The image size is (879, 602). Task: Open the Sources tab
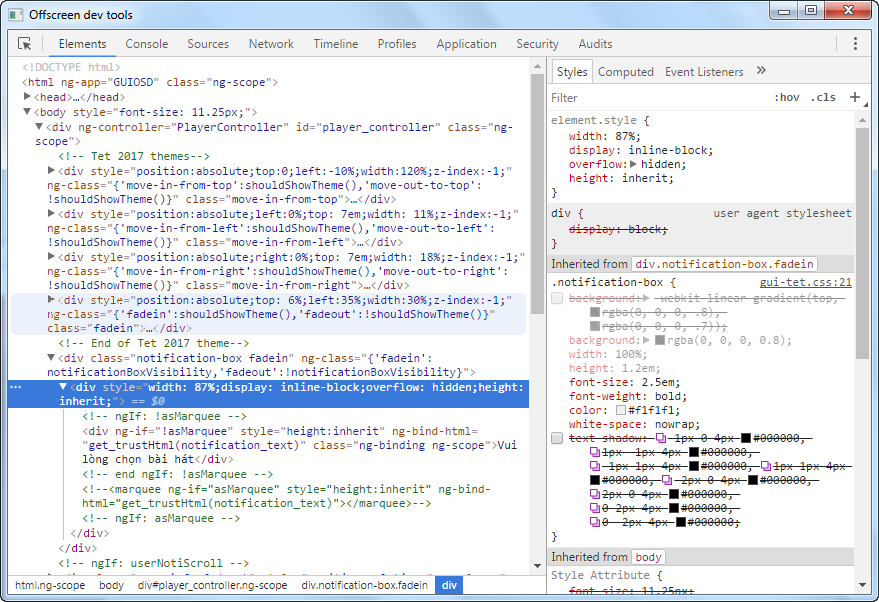(208, 44)
